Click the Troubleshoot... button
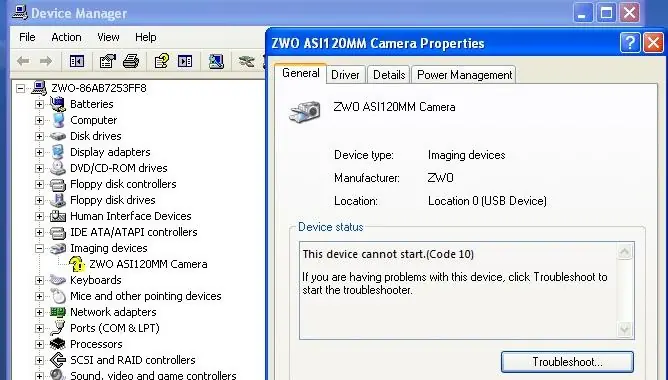 click(x=567, y=362)
